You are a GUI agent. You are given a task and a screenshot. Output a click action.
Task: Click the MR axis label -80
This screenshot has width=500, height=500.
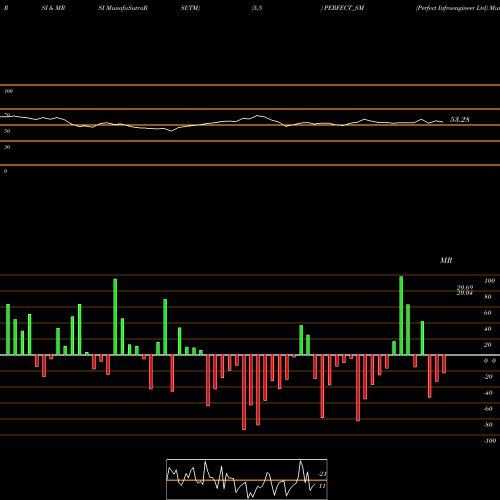[488, 425]
